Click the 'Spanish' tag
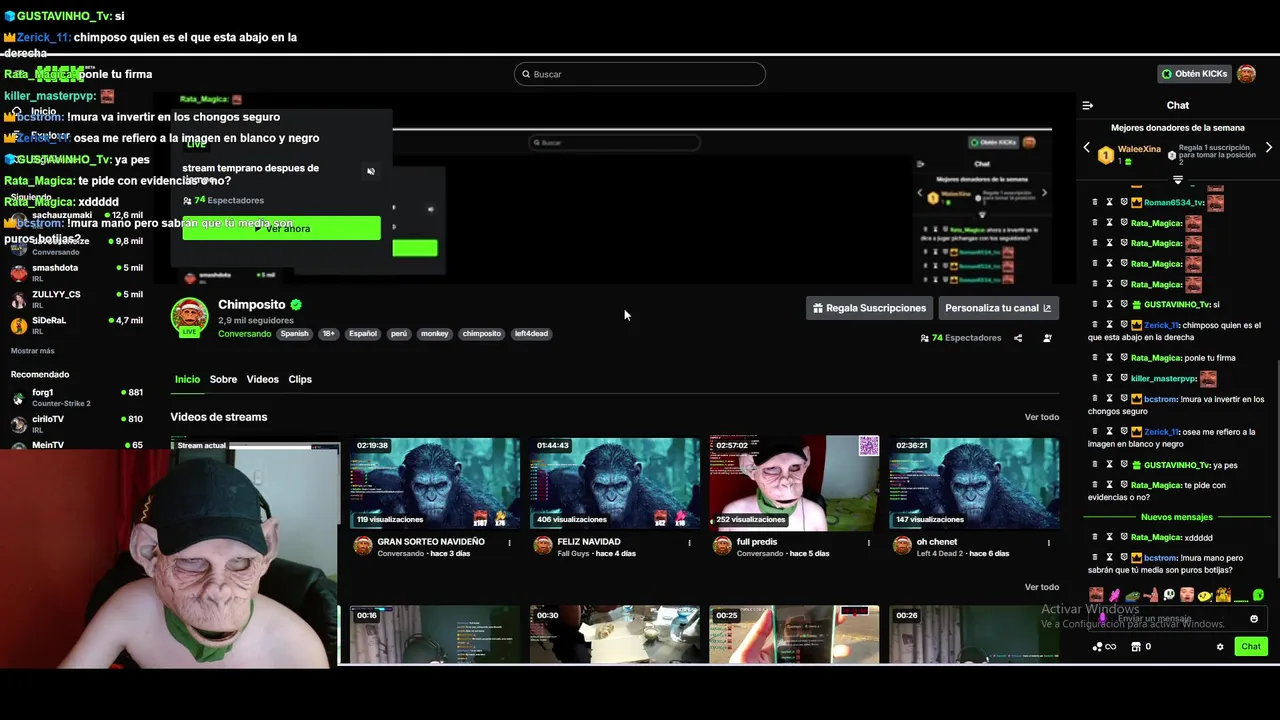 tap(294, 334)
